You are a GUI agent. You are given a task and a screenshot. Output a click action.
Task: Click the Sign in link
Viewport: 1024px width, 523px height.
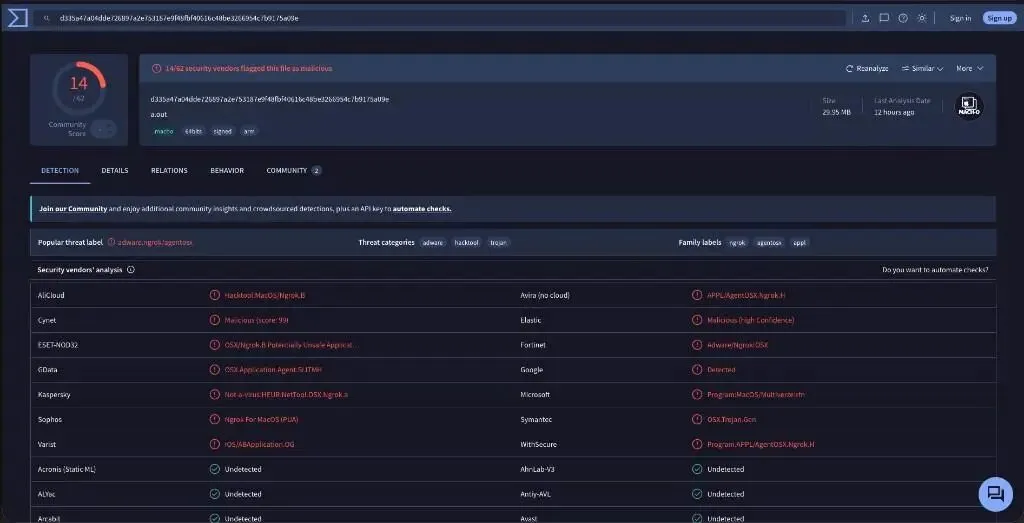tap(960, 18)
